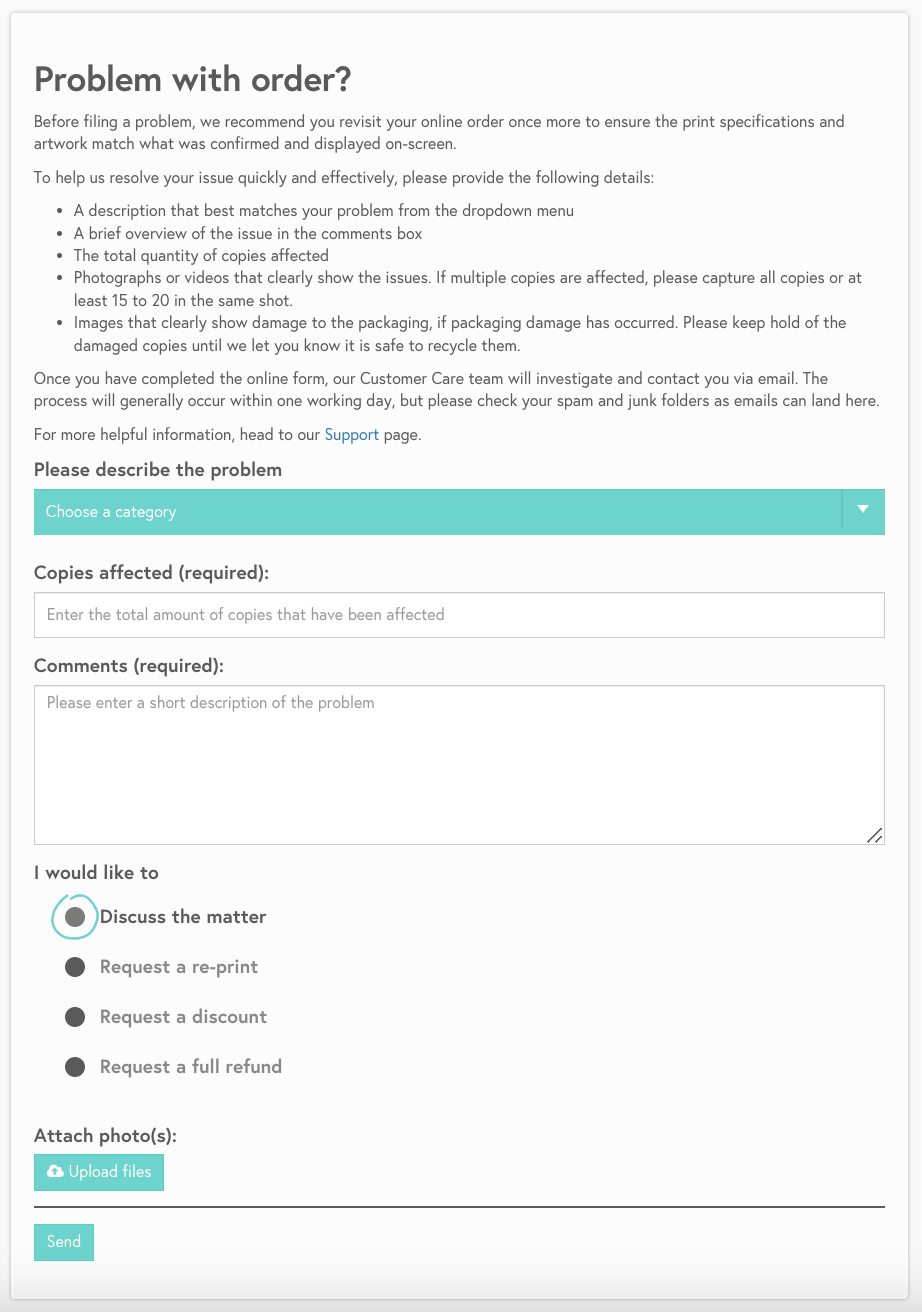Viewport: 922px width, 1312px height.
Task: Click into the Comments text area
Action: (459, 765)
